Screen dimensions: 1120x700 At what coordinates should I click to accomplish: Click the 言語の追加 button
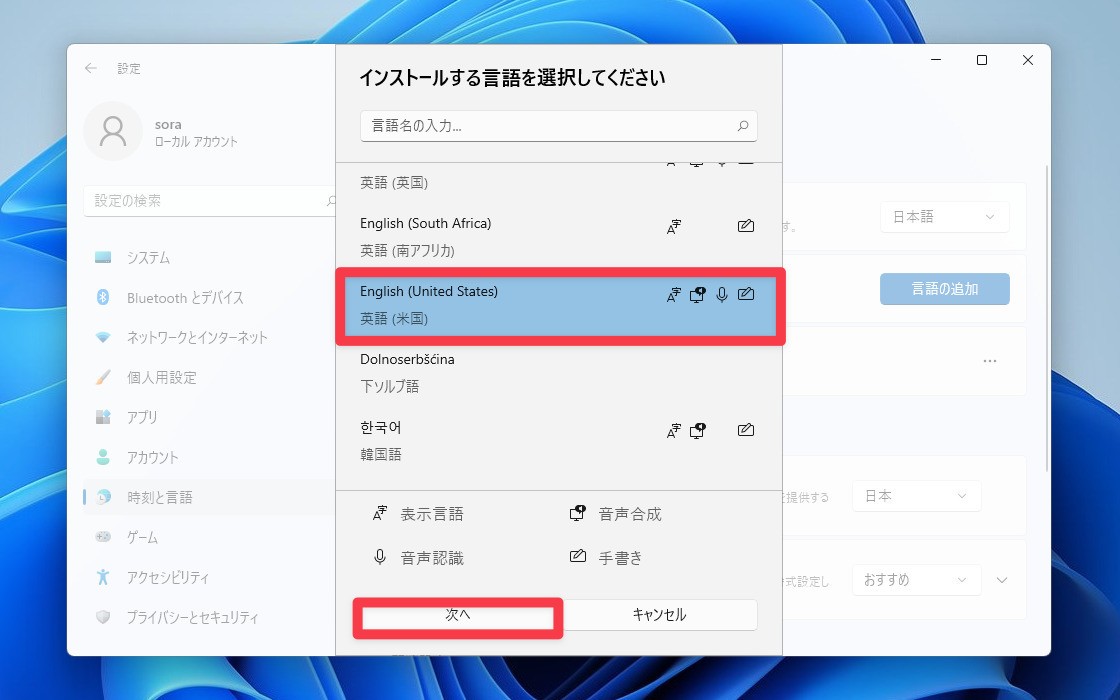click(944, 289)
